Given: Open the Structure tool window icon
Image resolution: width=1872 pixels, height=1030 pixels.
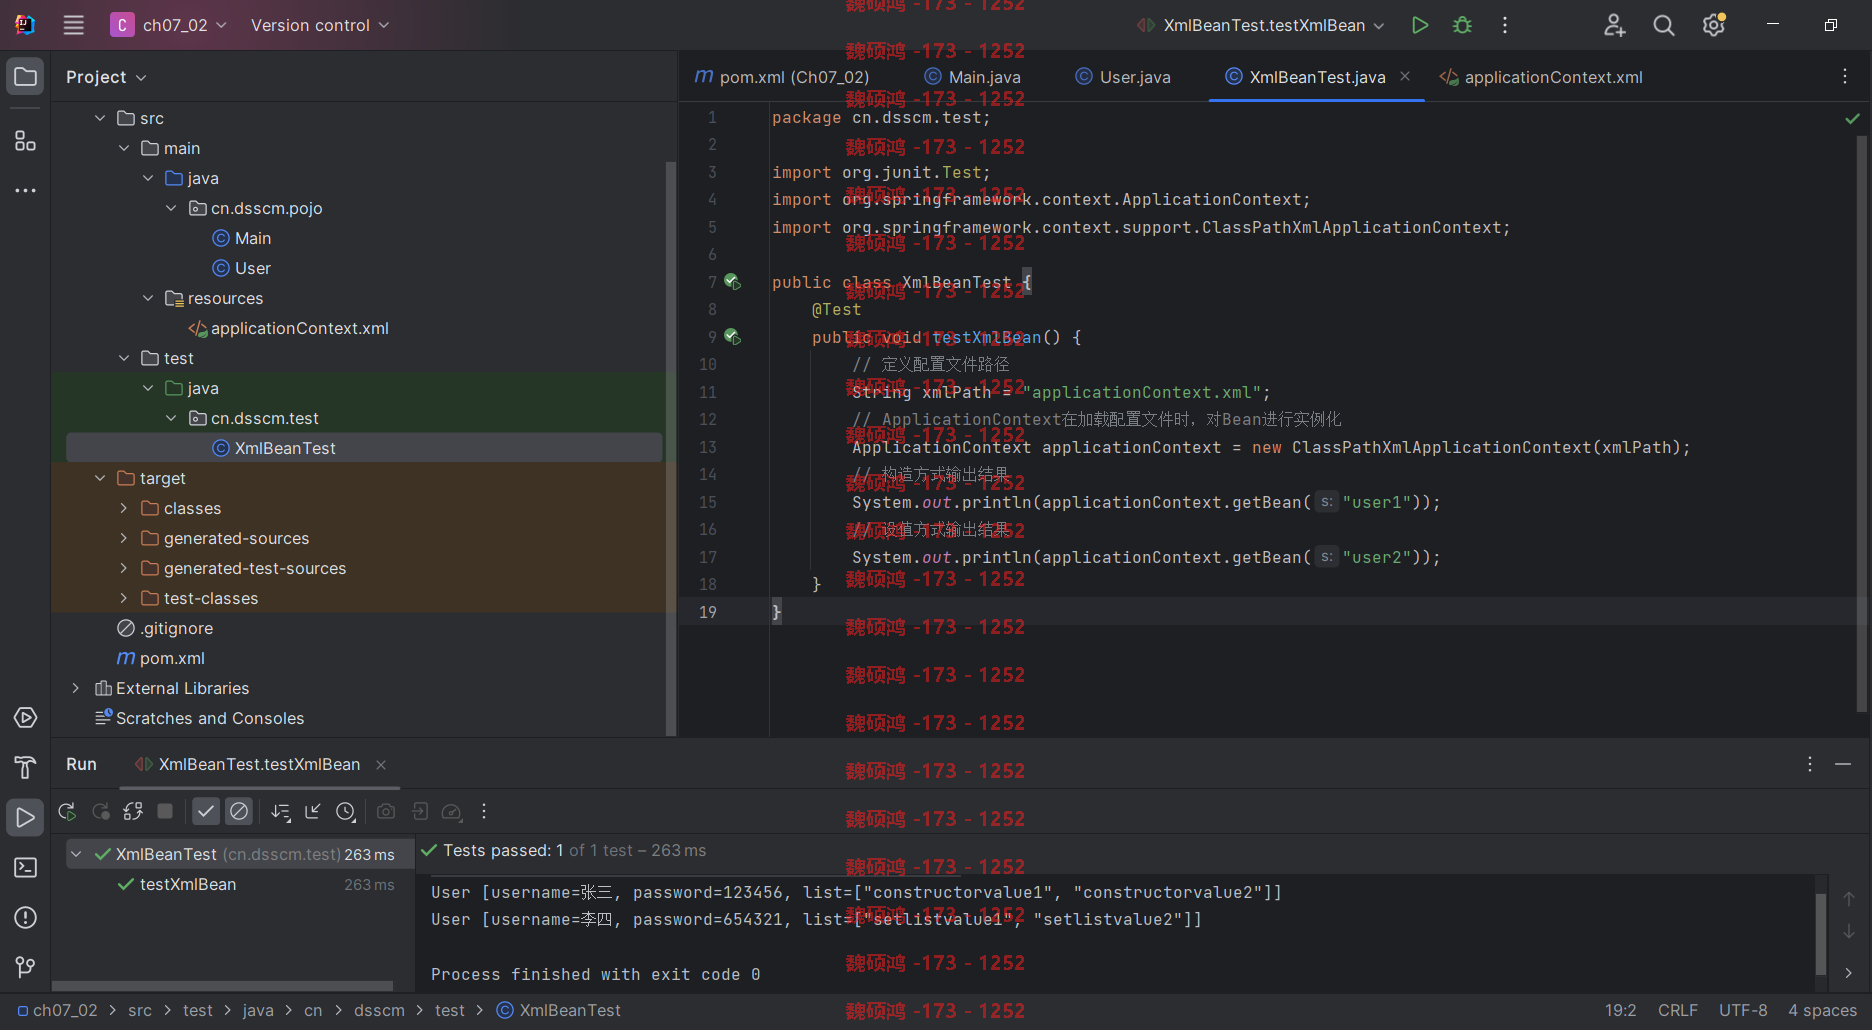Looking at the screenshot, I should point(25,141).
